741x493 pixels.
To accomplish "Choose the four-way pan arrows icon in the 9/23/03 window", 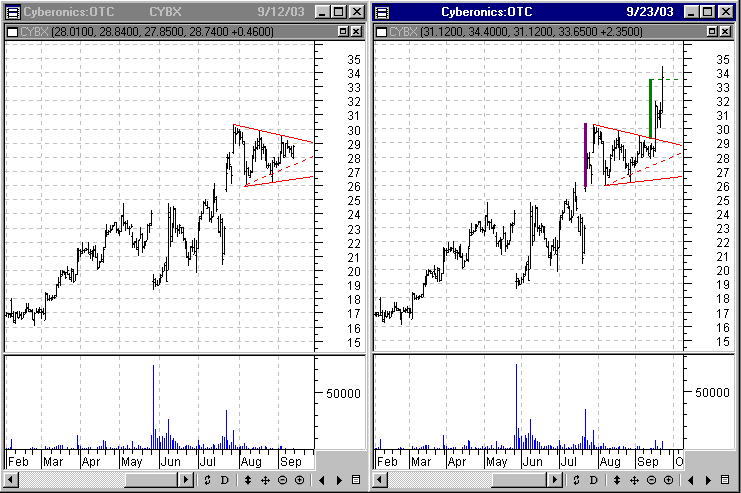I will 634,480.
